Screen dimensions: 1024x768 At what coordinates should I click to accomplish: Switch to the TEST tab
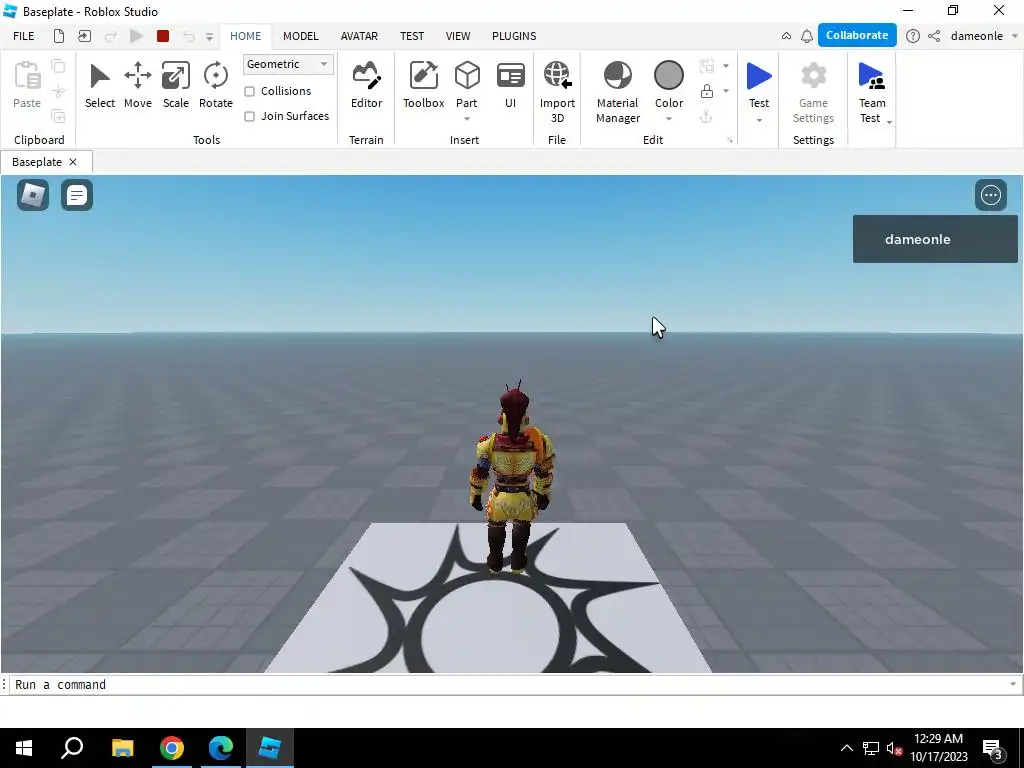click(412, 36)
